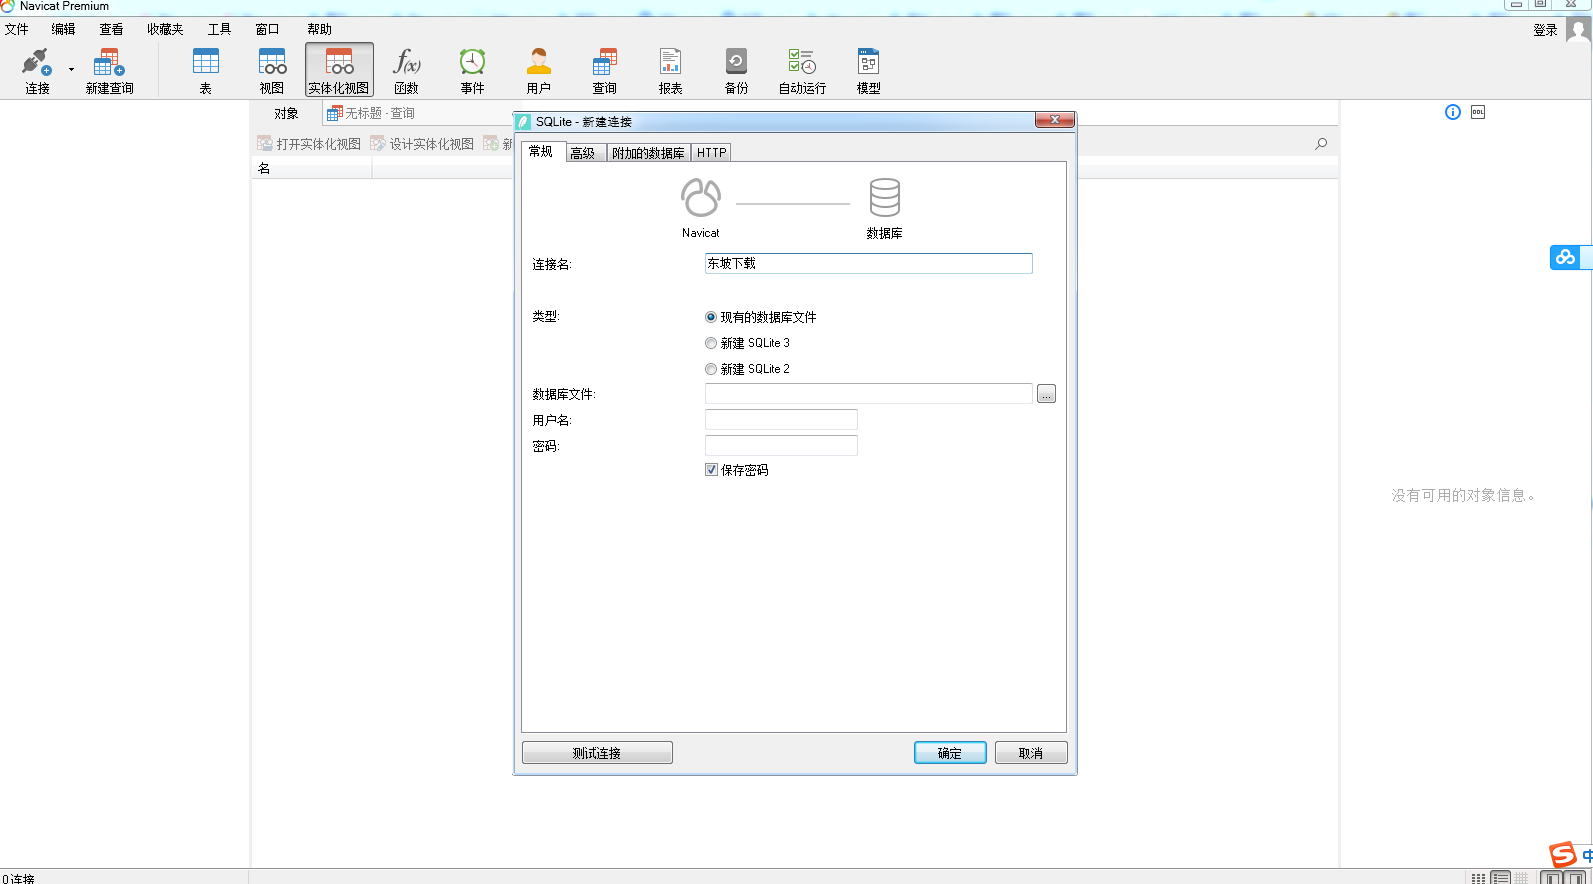The image size is (1593, 884).
Task: Click the 新建查询 toolbar icon
Action: [109, 71]
